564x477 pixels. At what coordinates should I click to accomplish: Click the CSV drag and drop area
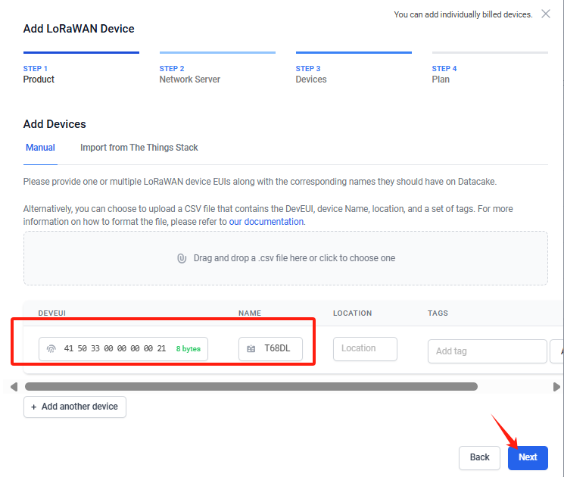pyautogui.click(x=286, y=258)
